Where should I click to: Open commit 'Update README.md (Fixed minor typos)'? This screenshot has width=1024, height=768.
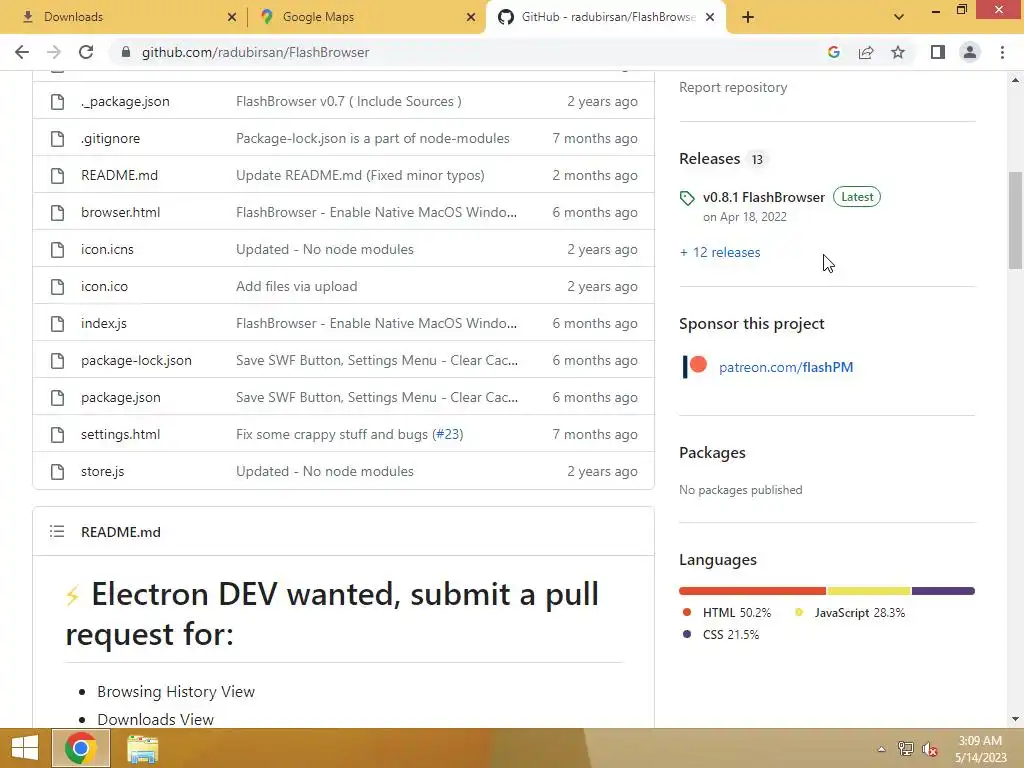[360, 175]
